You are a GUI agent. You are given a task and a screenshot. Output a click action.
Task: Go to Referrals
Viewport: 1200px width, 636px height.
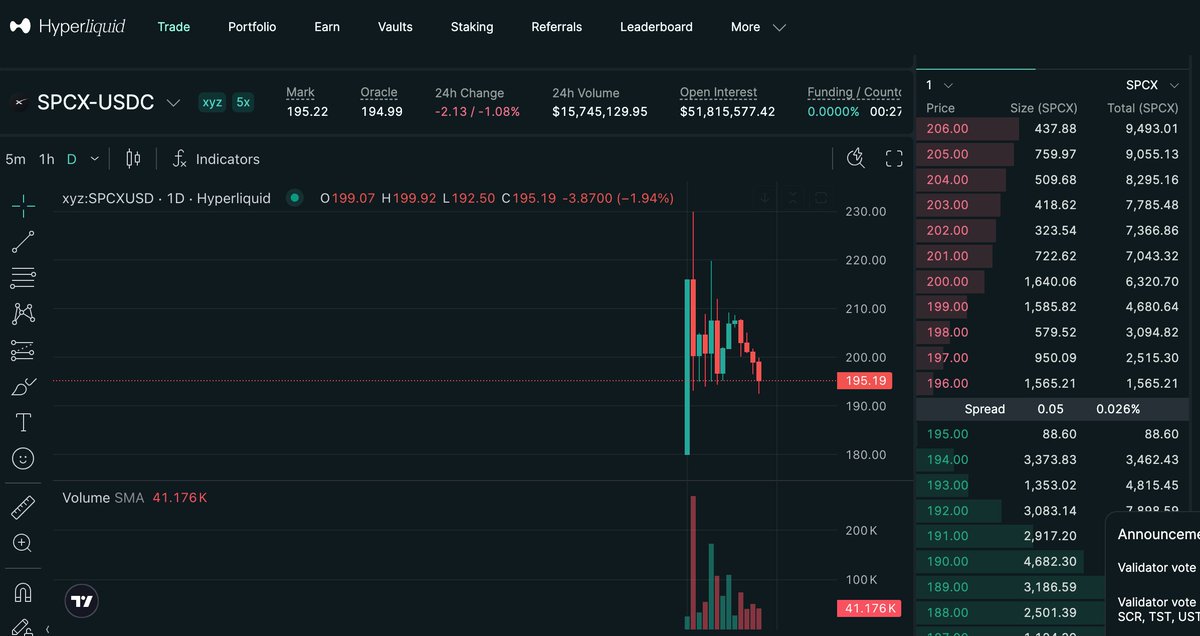(557, 27)
